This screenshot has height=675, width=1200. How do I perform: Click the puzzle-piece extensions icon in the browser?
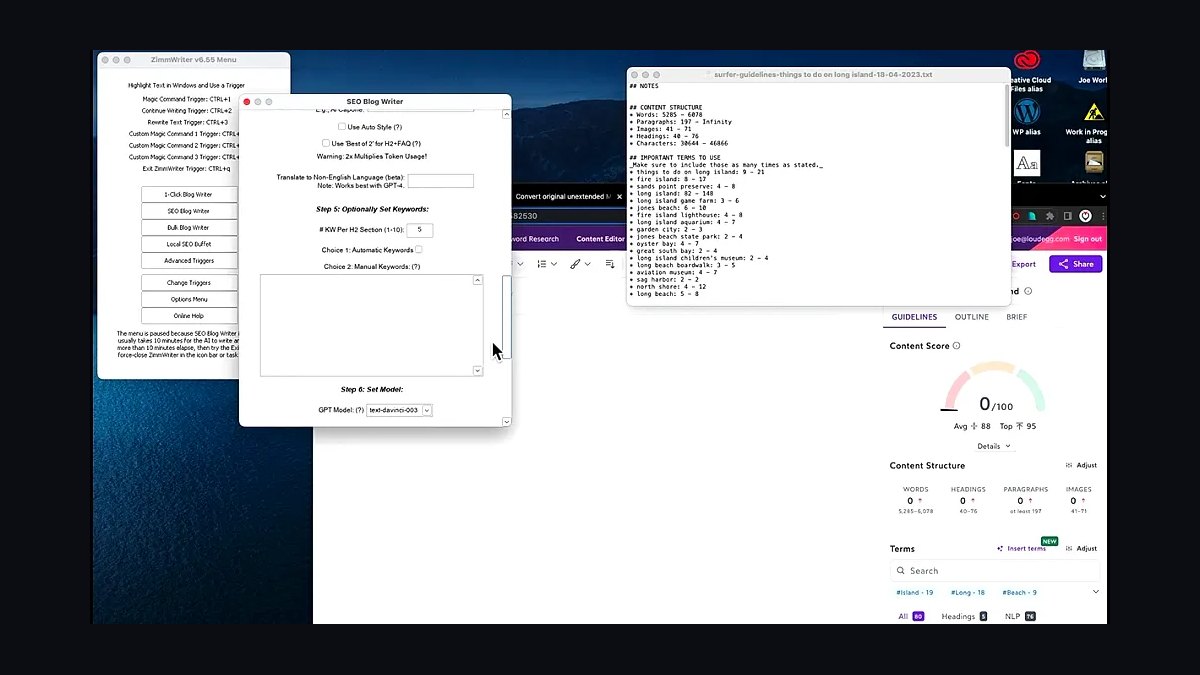click(x=1051, y=215)
